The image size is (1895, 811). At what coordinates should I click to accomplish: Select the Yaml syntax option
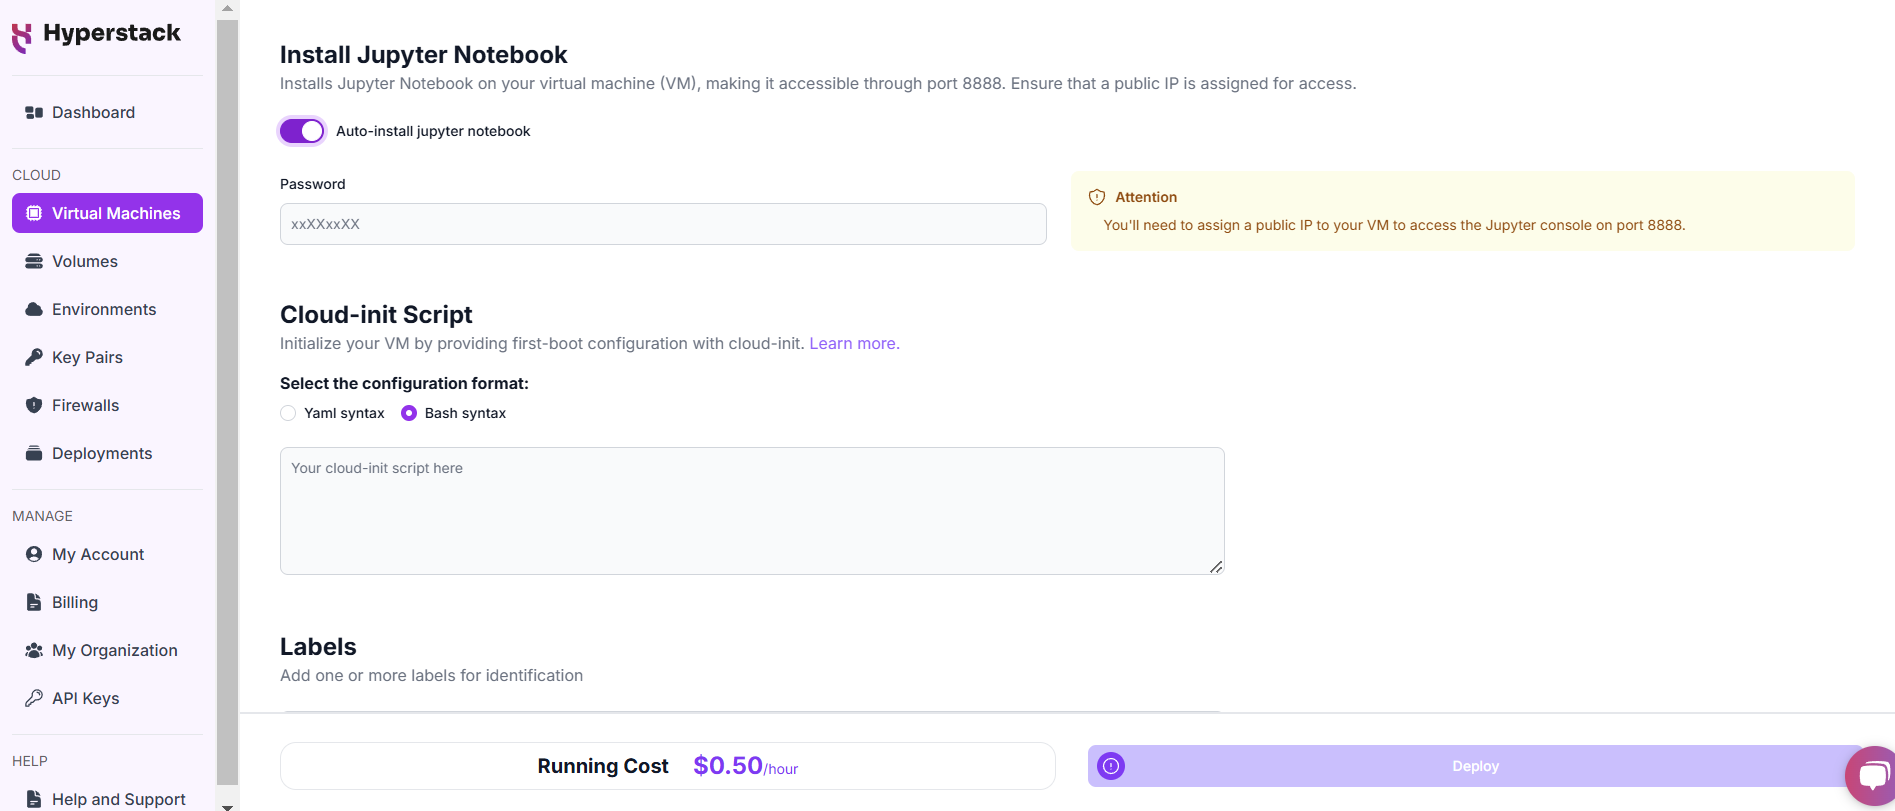(x=288, y=413)
